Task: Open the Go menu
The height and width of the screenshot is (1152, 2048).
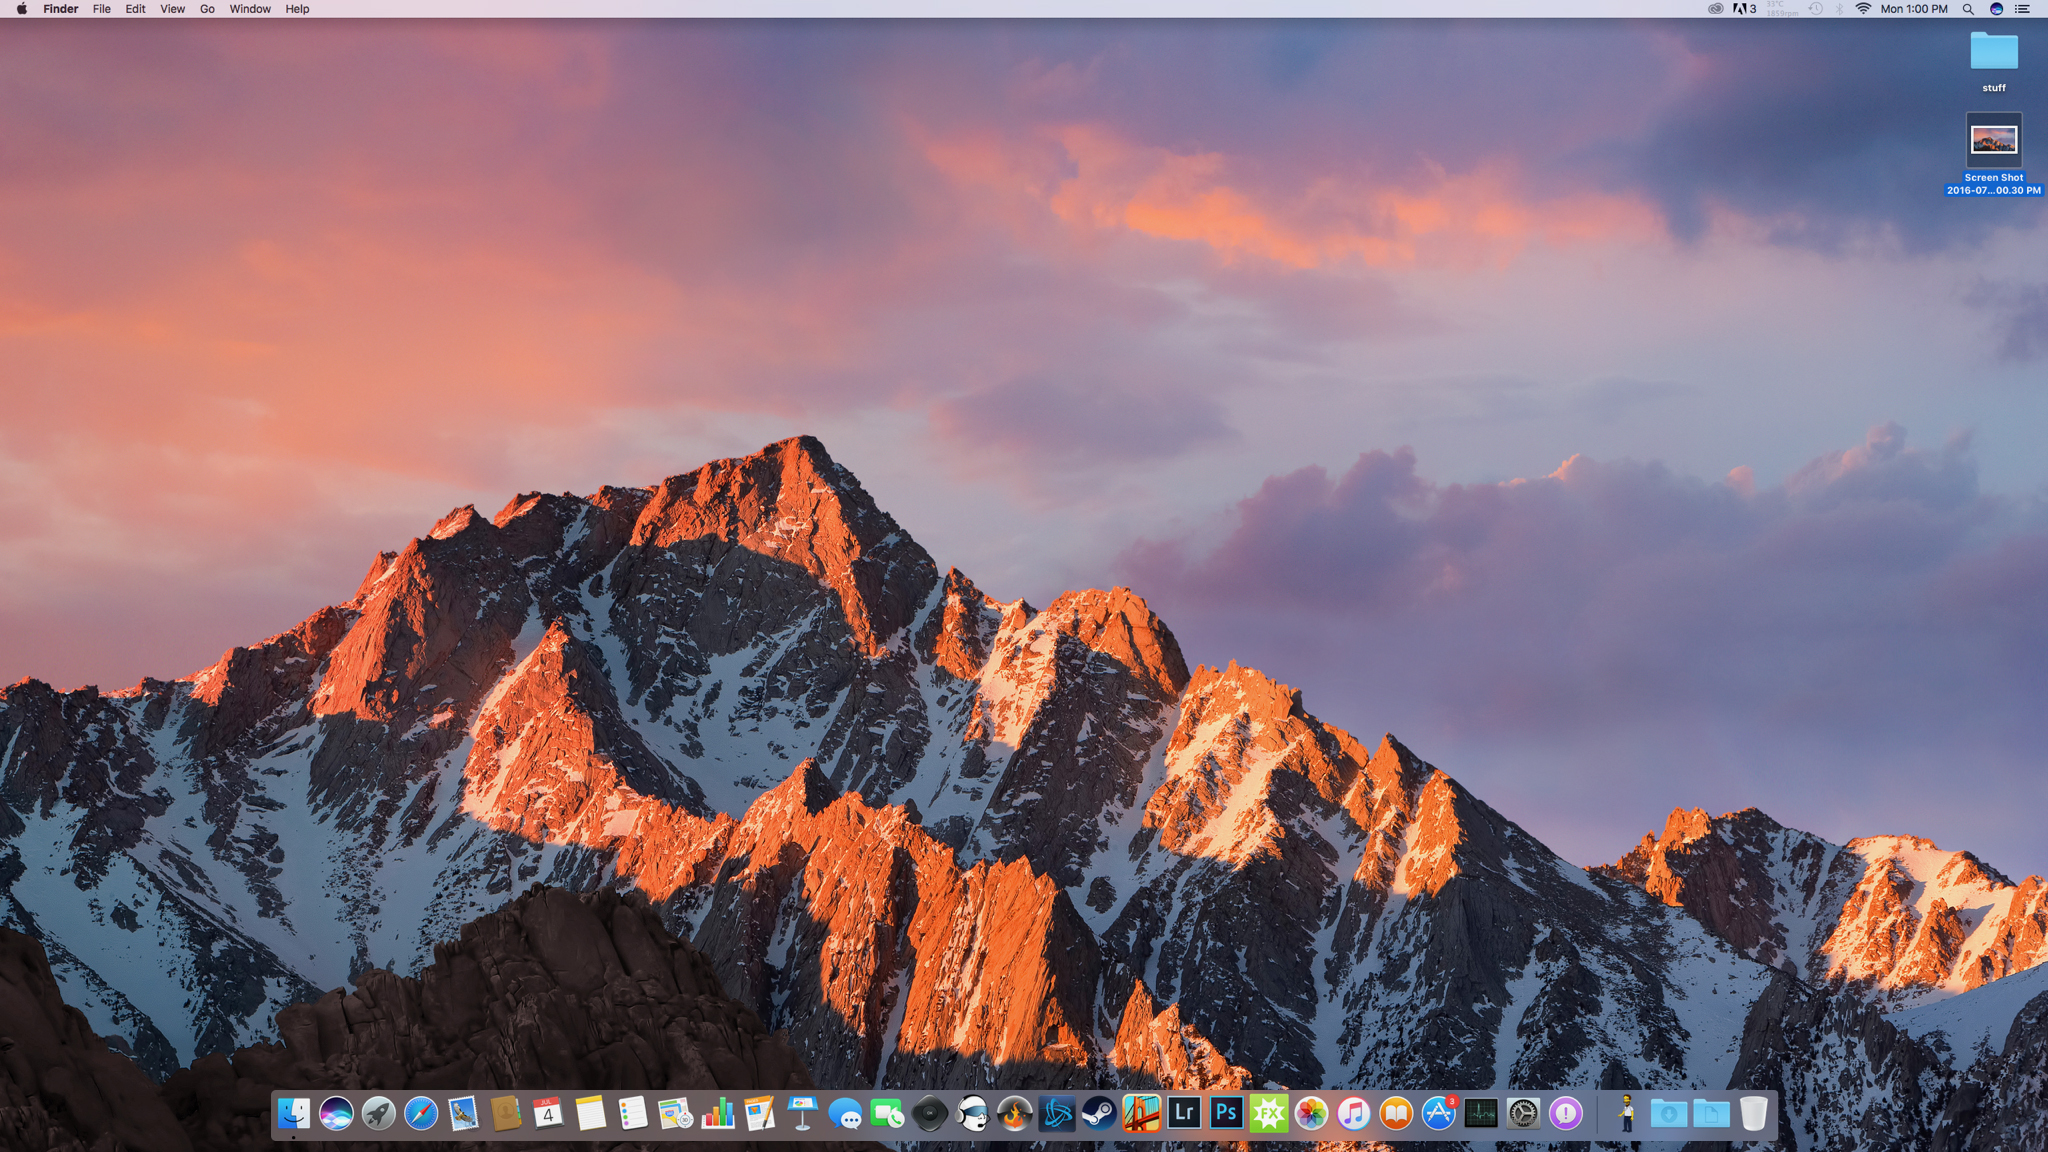Action: [x=207, y=9]
